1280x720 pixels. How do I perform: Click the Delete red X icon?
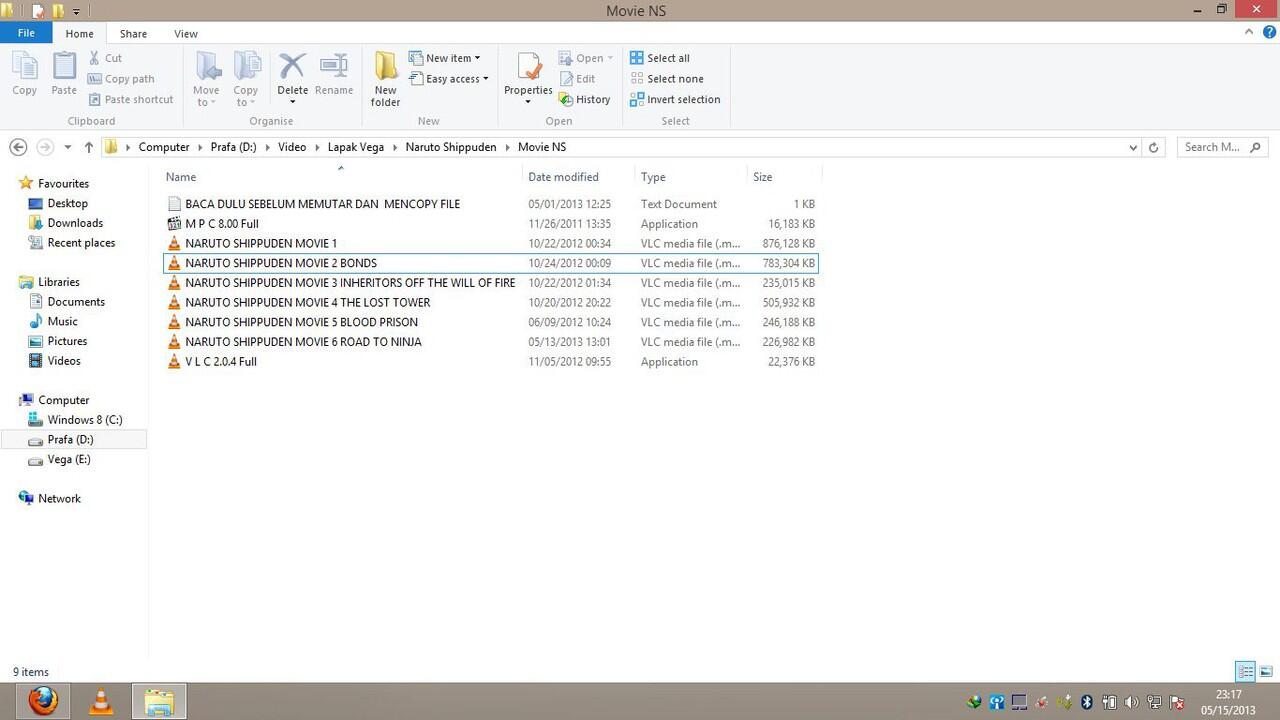(x=292, y=66)
